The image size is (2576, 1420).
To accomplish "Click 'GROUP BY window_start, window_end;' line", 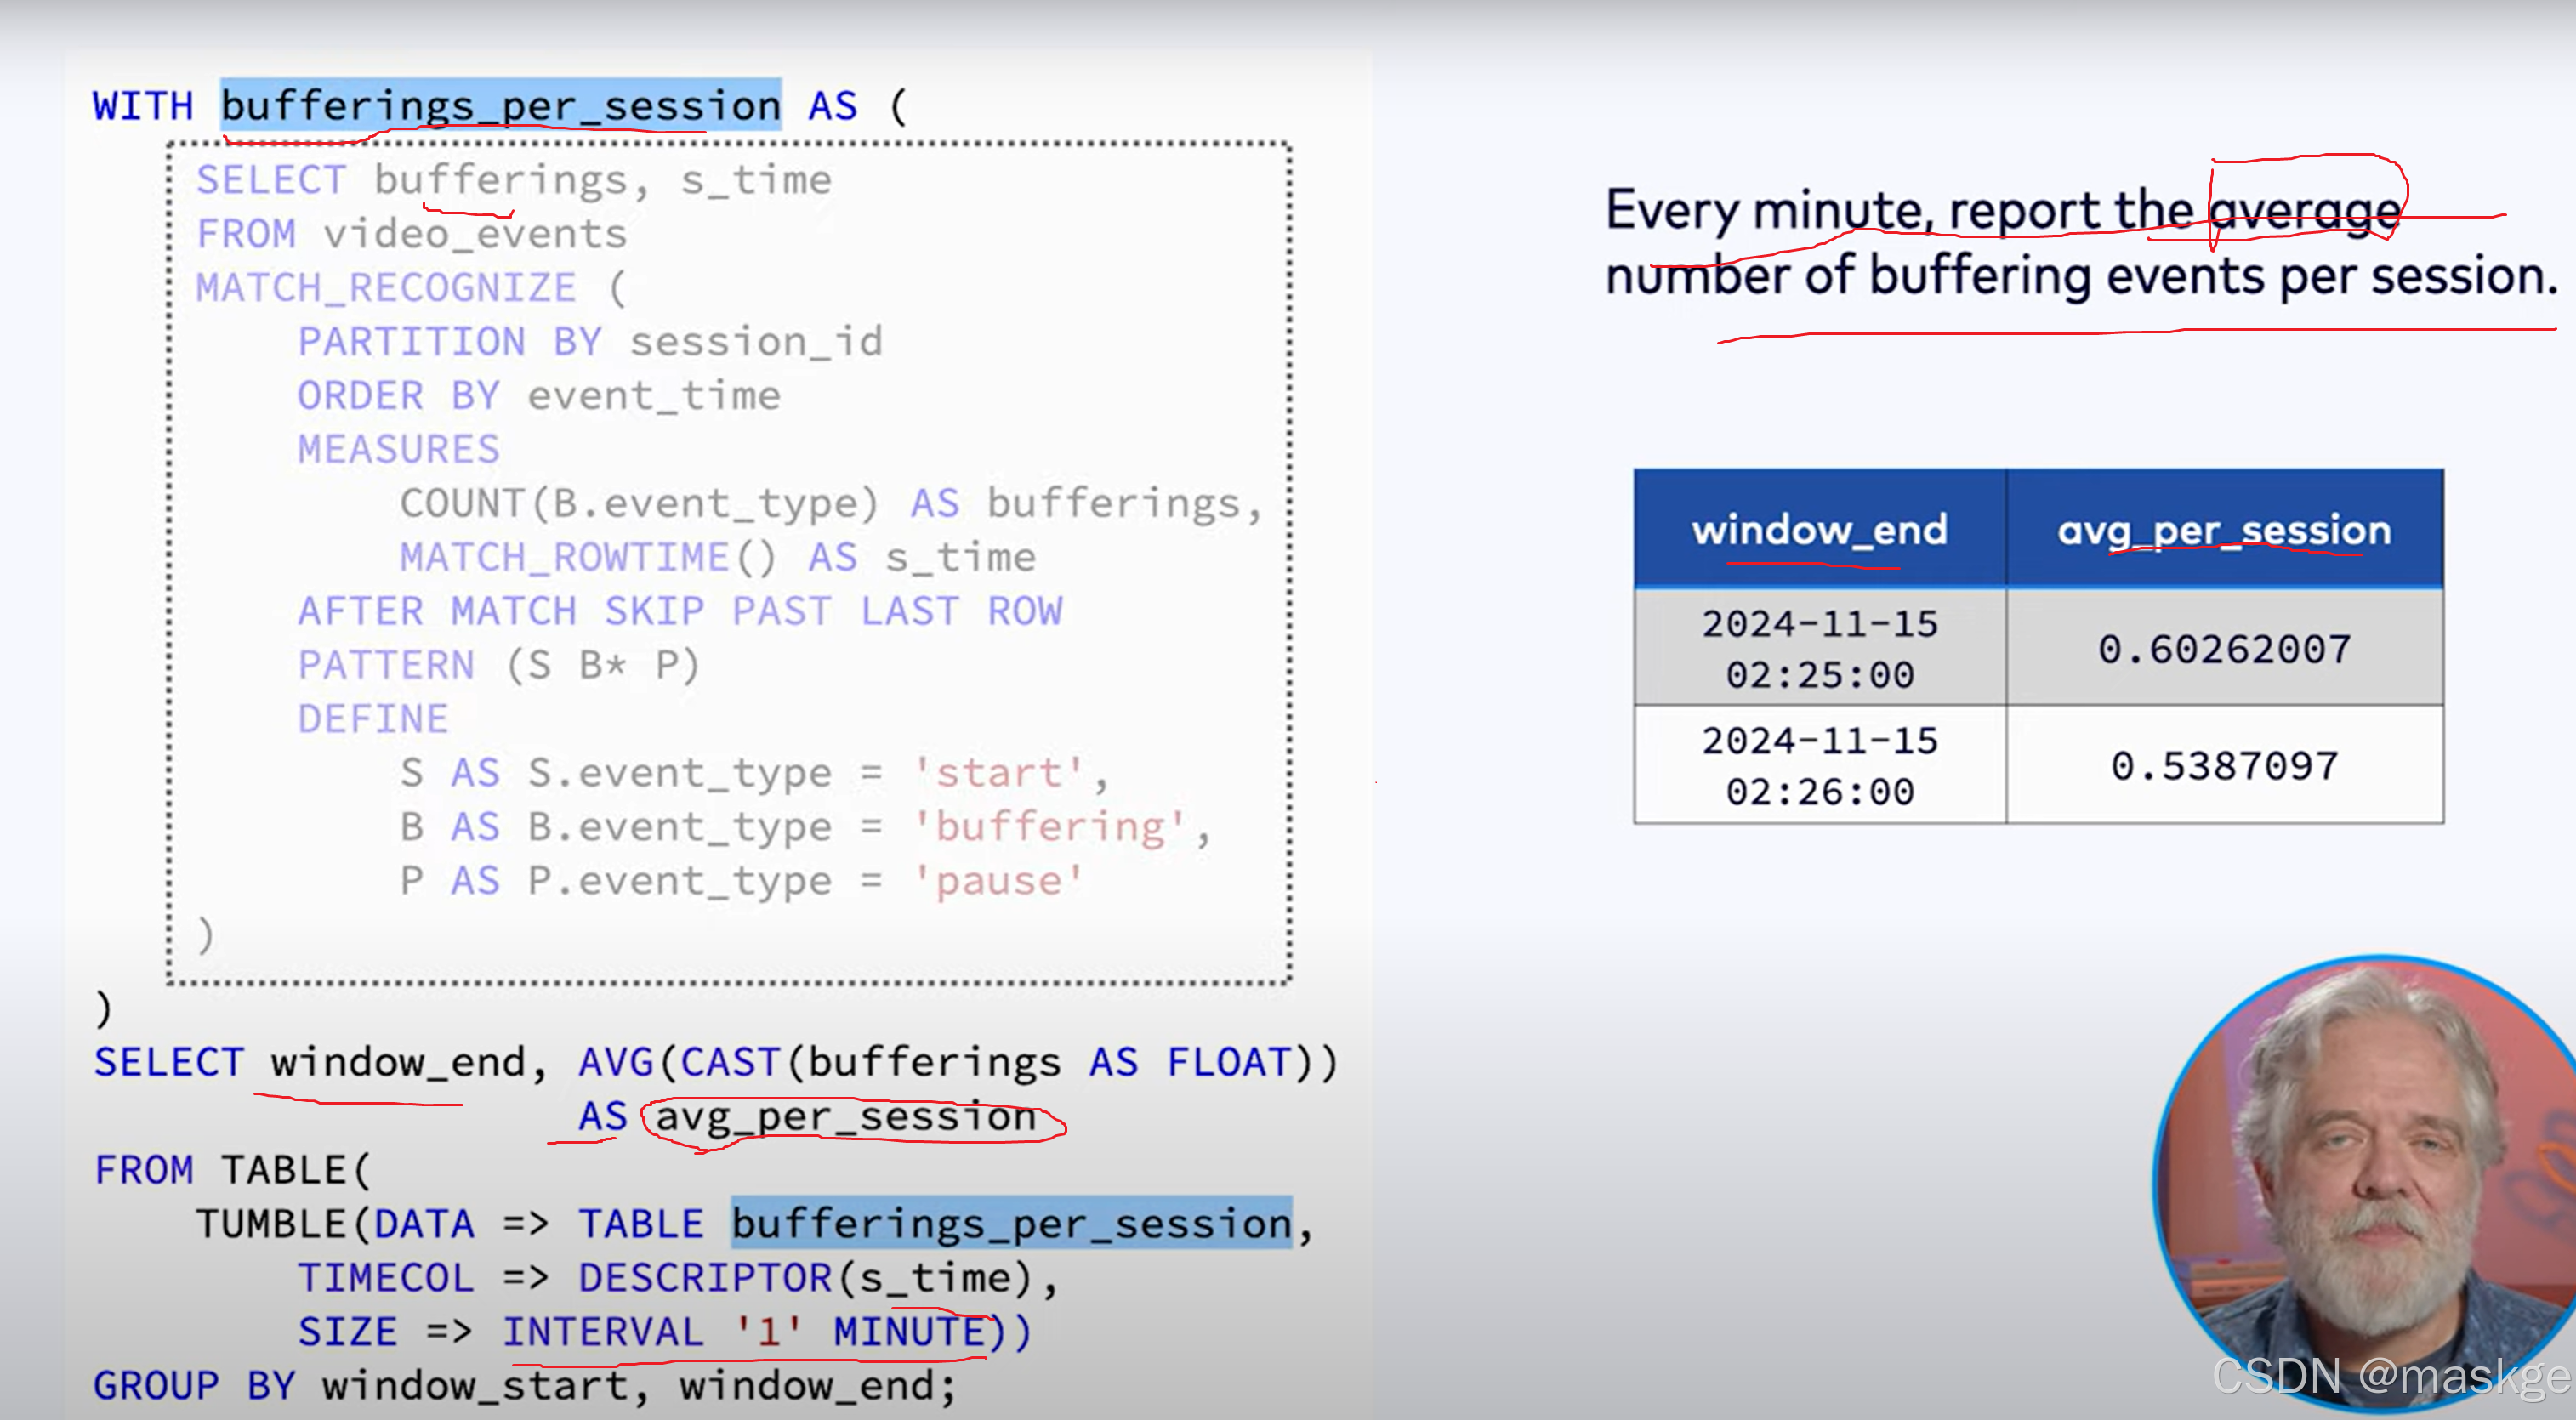I will (525, 1385).
